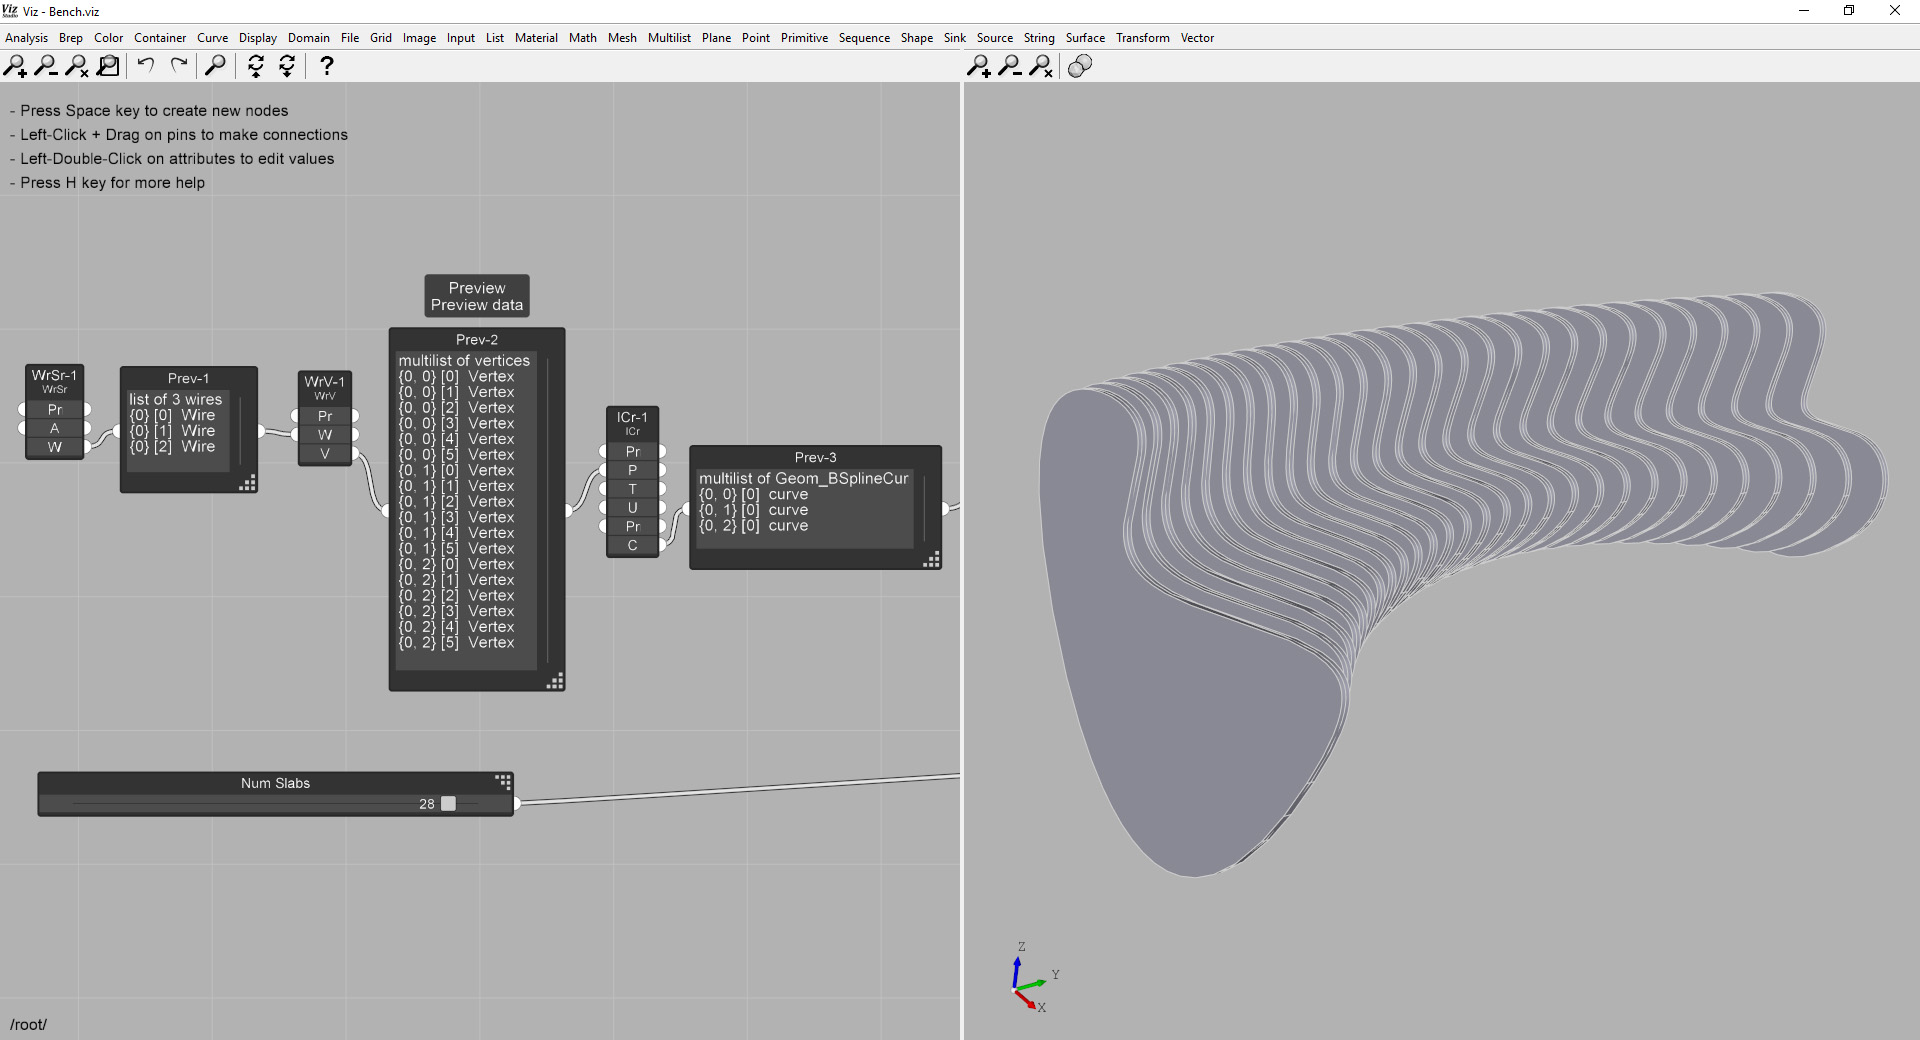Zoom out the 3D viewport toolbar

(x=1010, y=66)
